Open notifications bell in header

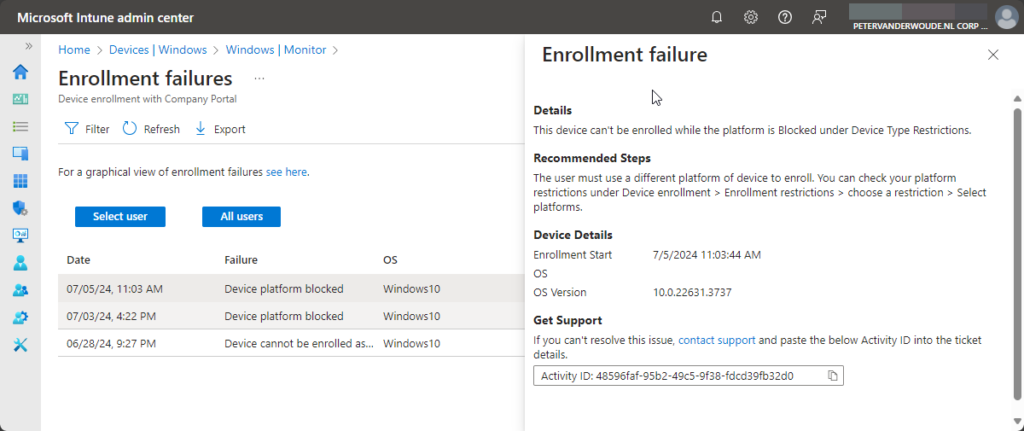point(716,17)
